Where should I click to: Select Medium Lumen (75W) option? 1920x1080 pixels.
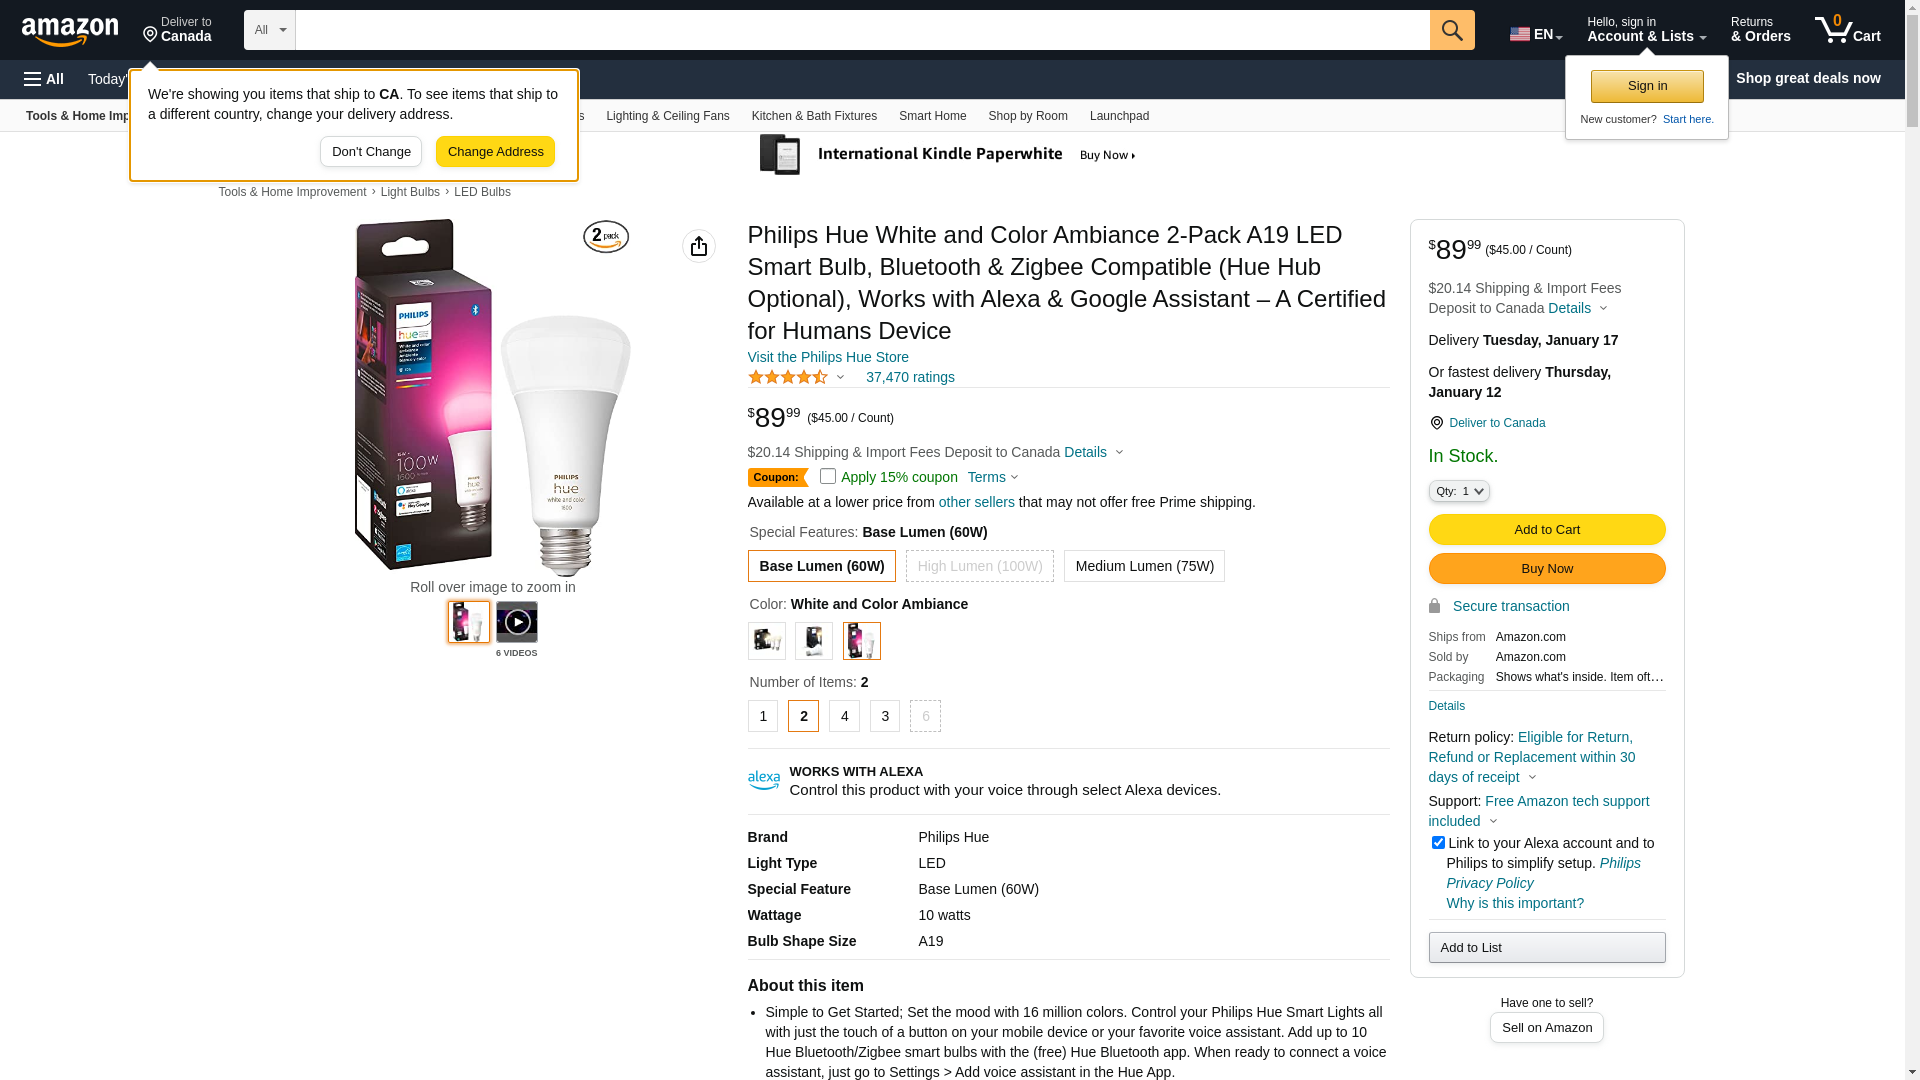click(x=1144, y=566)
